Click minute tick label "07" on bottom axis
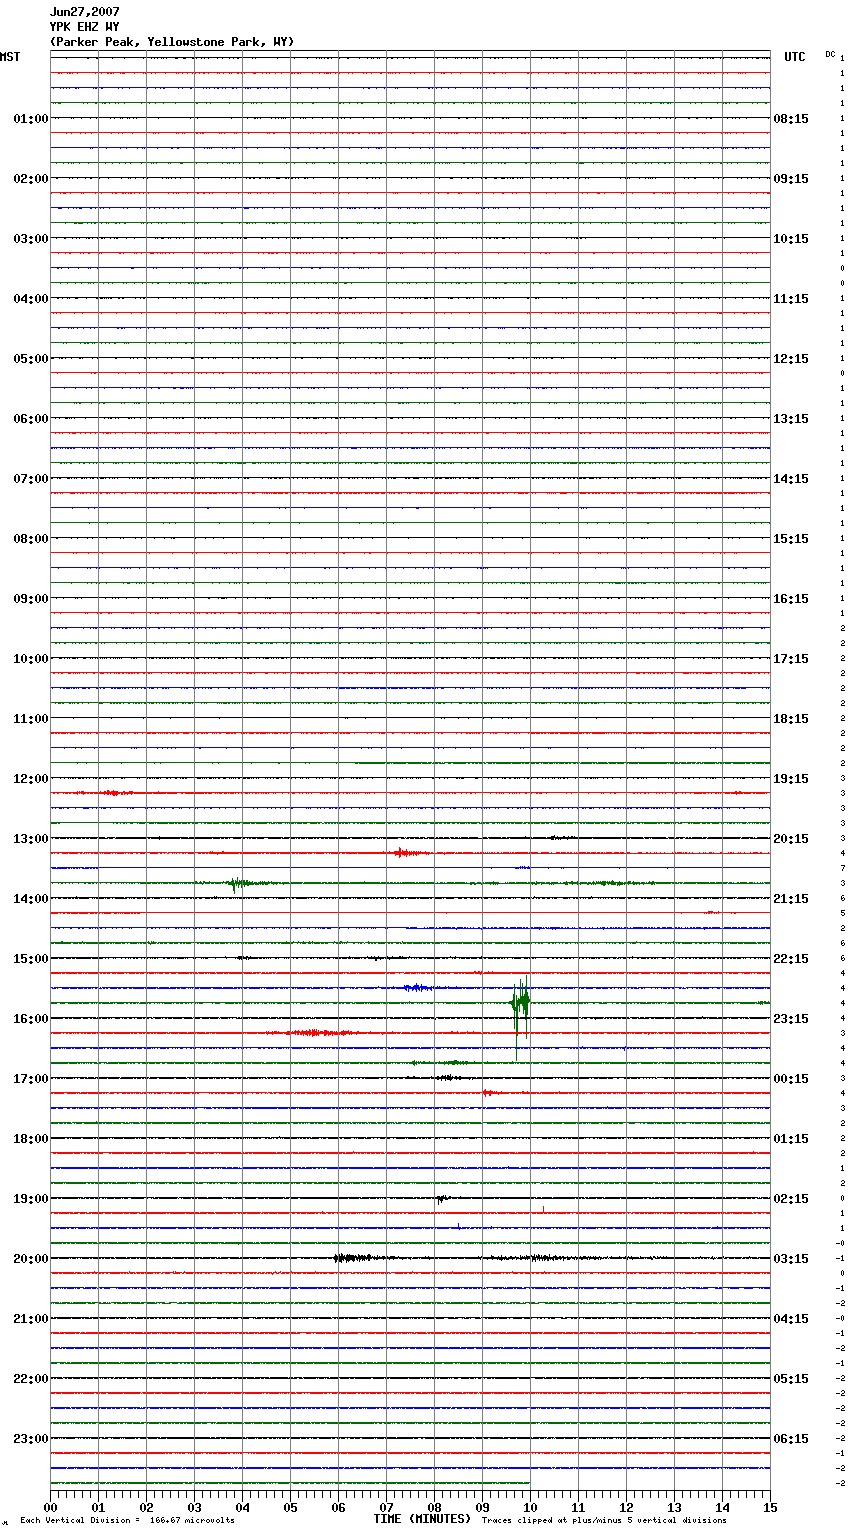850x1534 pixels. pyautogui.click(x=386, y=1507)
